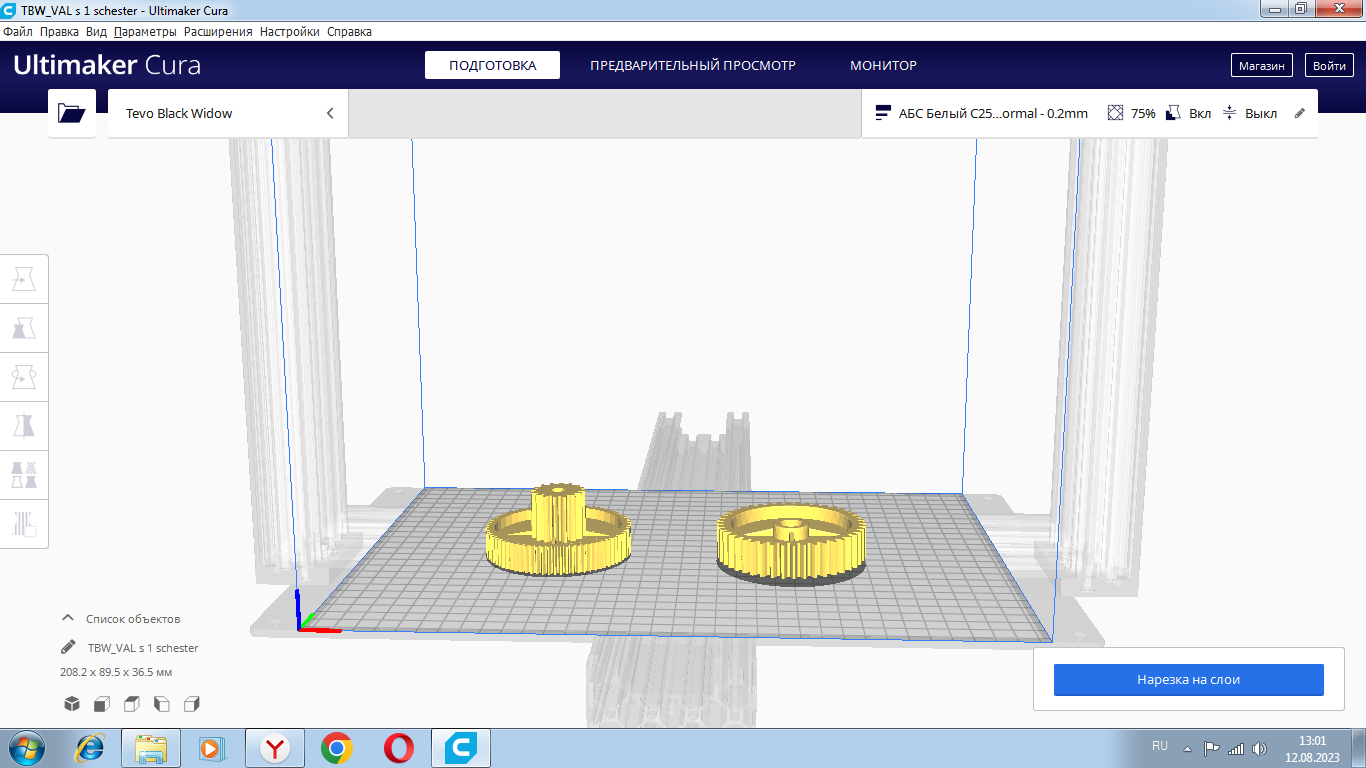Image resolution: width=1366 pixels, height=768 pixels.
Task: Open the Правка menu
Action: (x=59, y=31)
